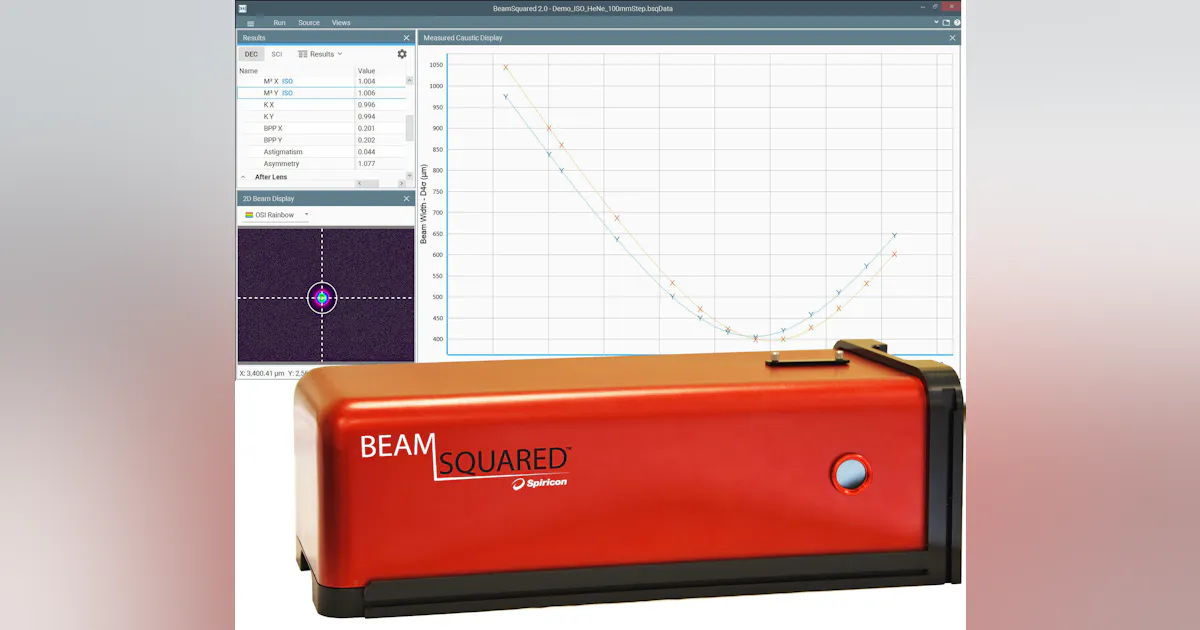Select the BPP X result row
This screenshot has height=630, width=1200.
(321, 128)
